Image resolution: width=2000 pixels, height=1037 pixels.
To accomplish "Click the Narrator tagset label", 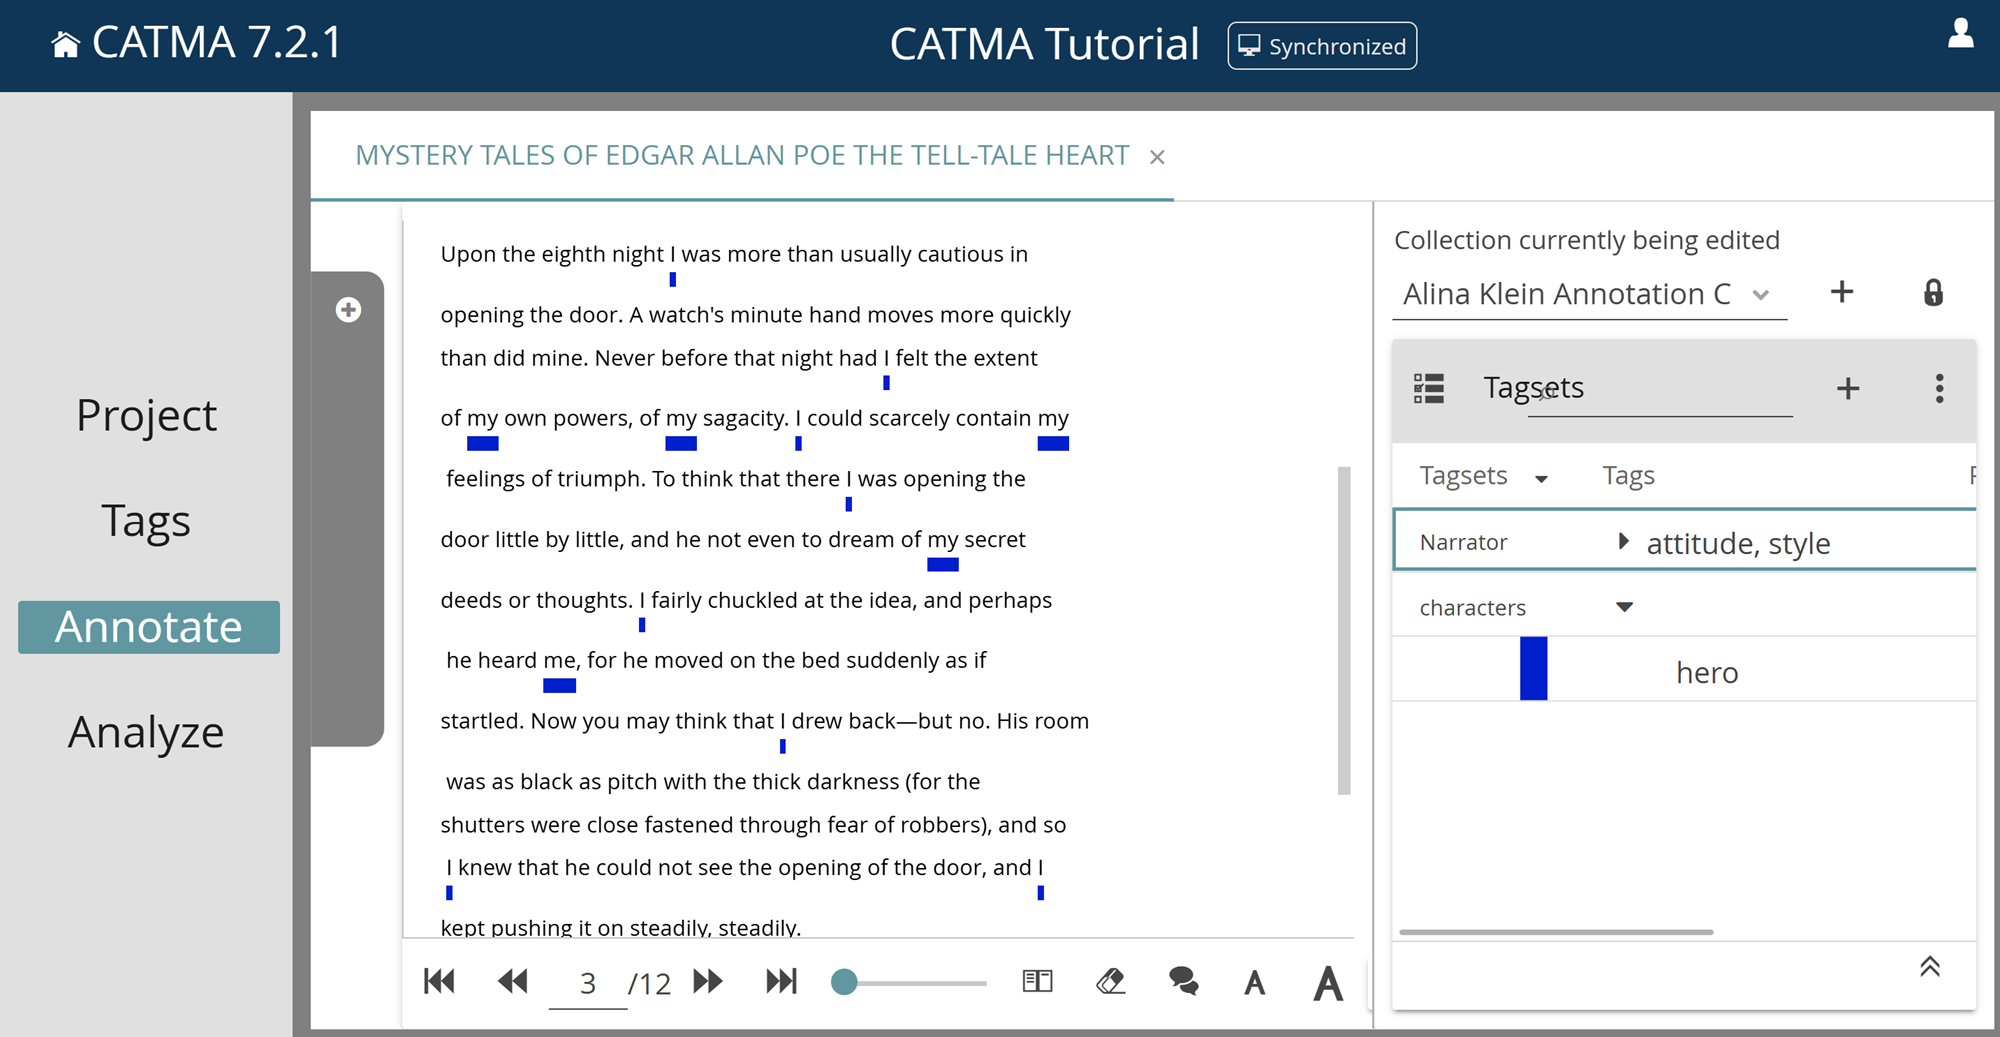I will [1463, 542].
